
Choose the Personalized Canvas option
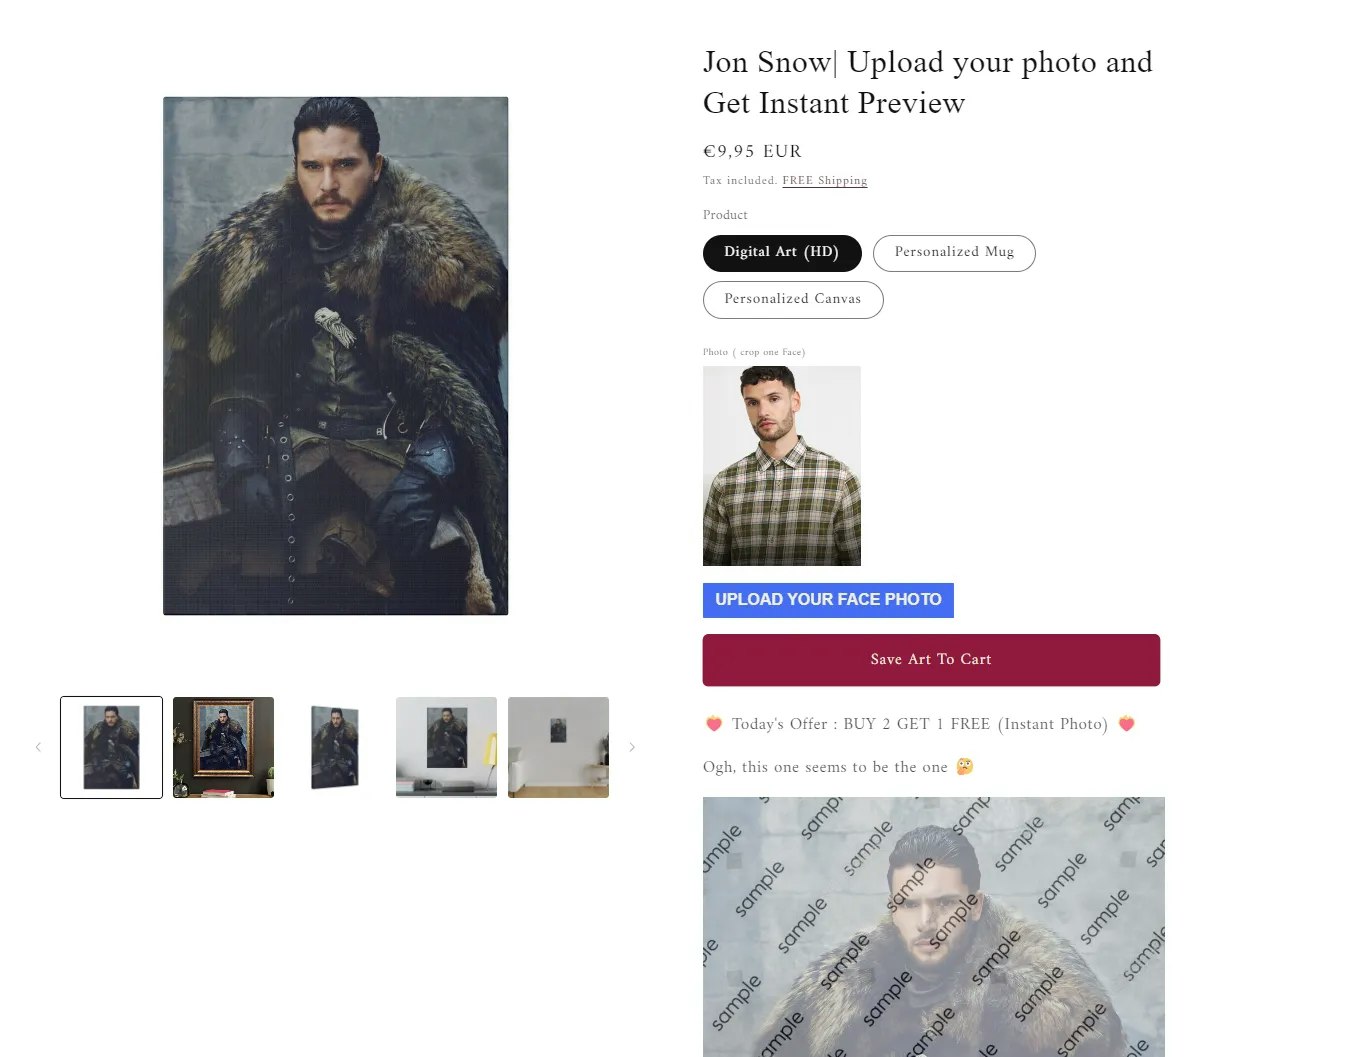(793, 300)
